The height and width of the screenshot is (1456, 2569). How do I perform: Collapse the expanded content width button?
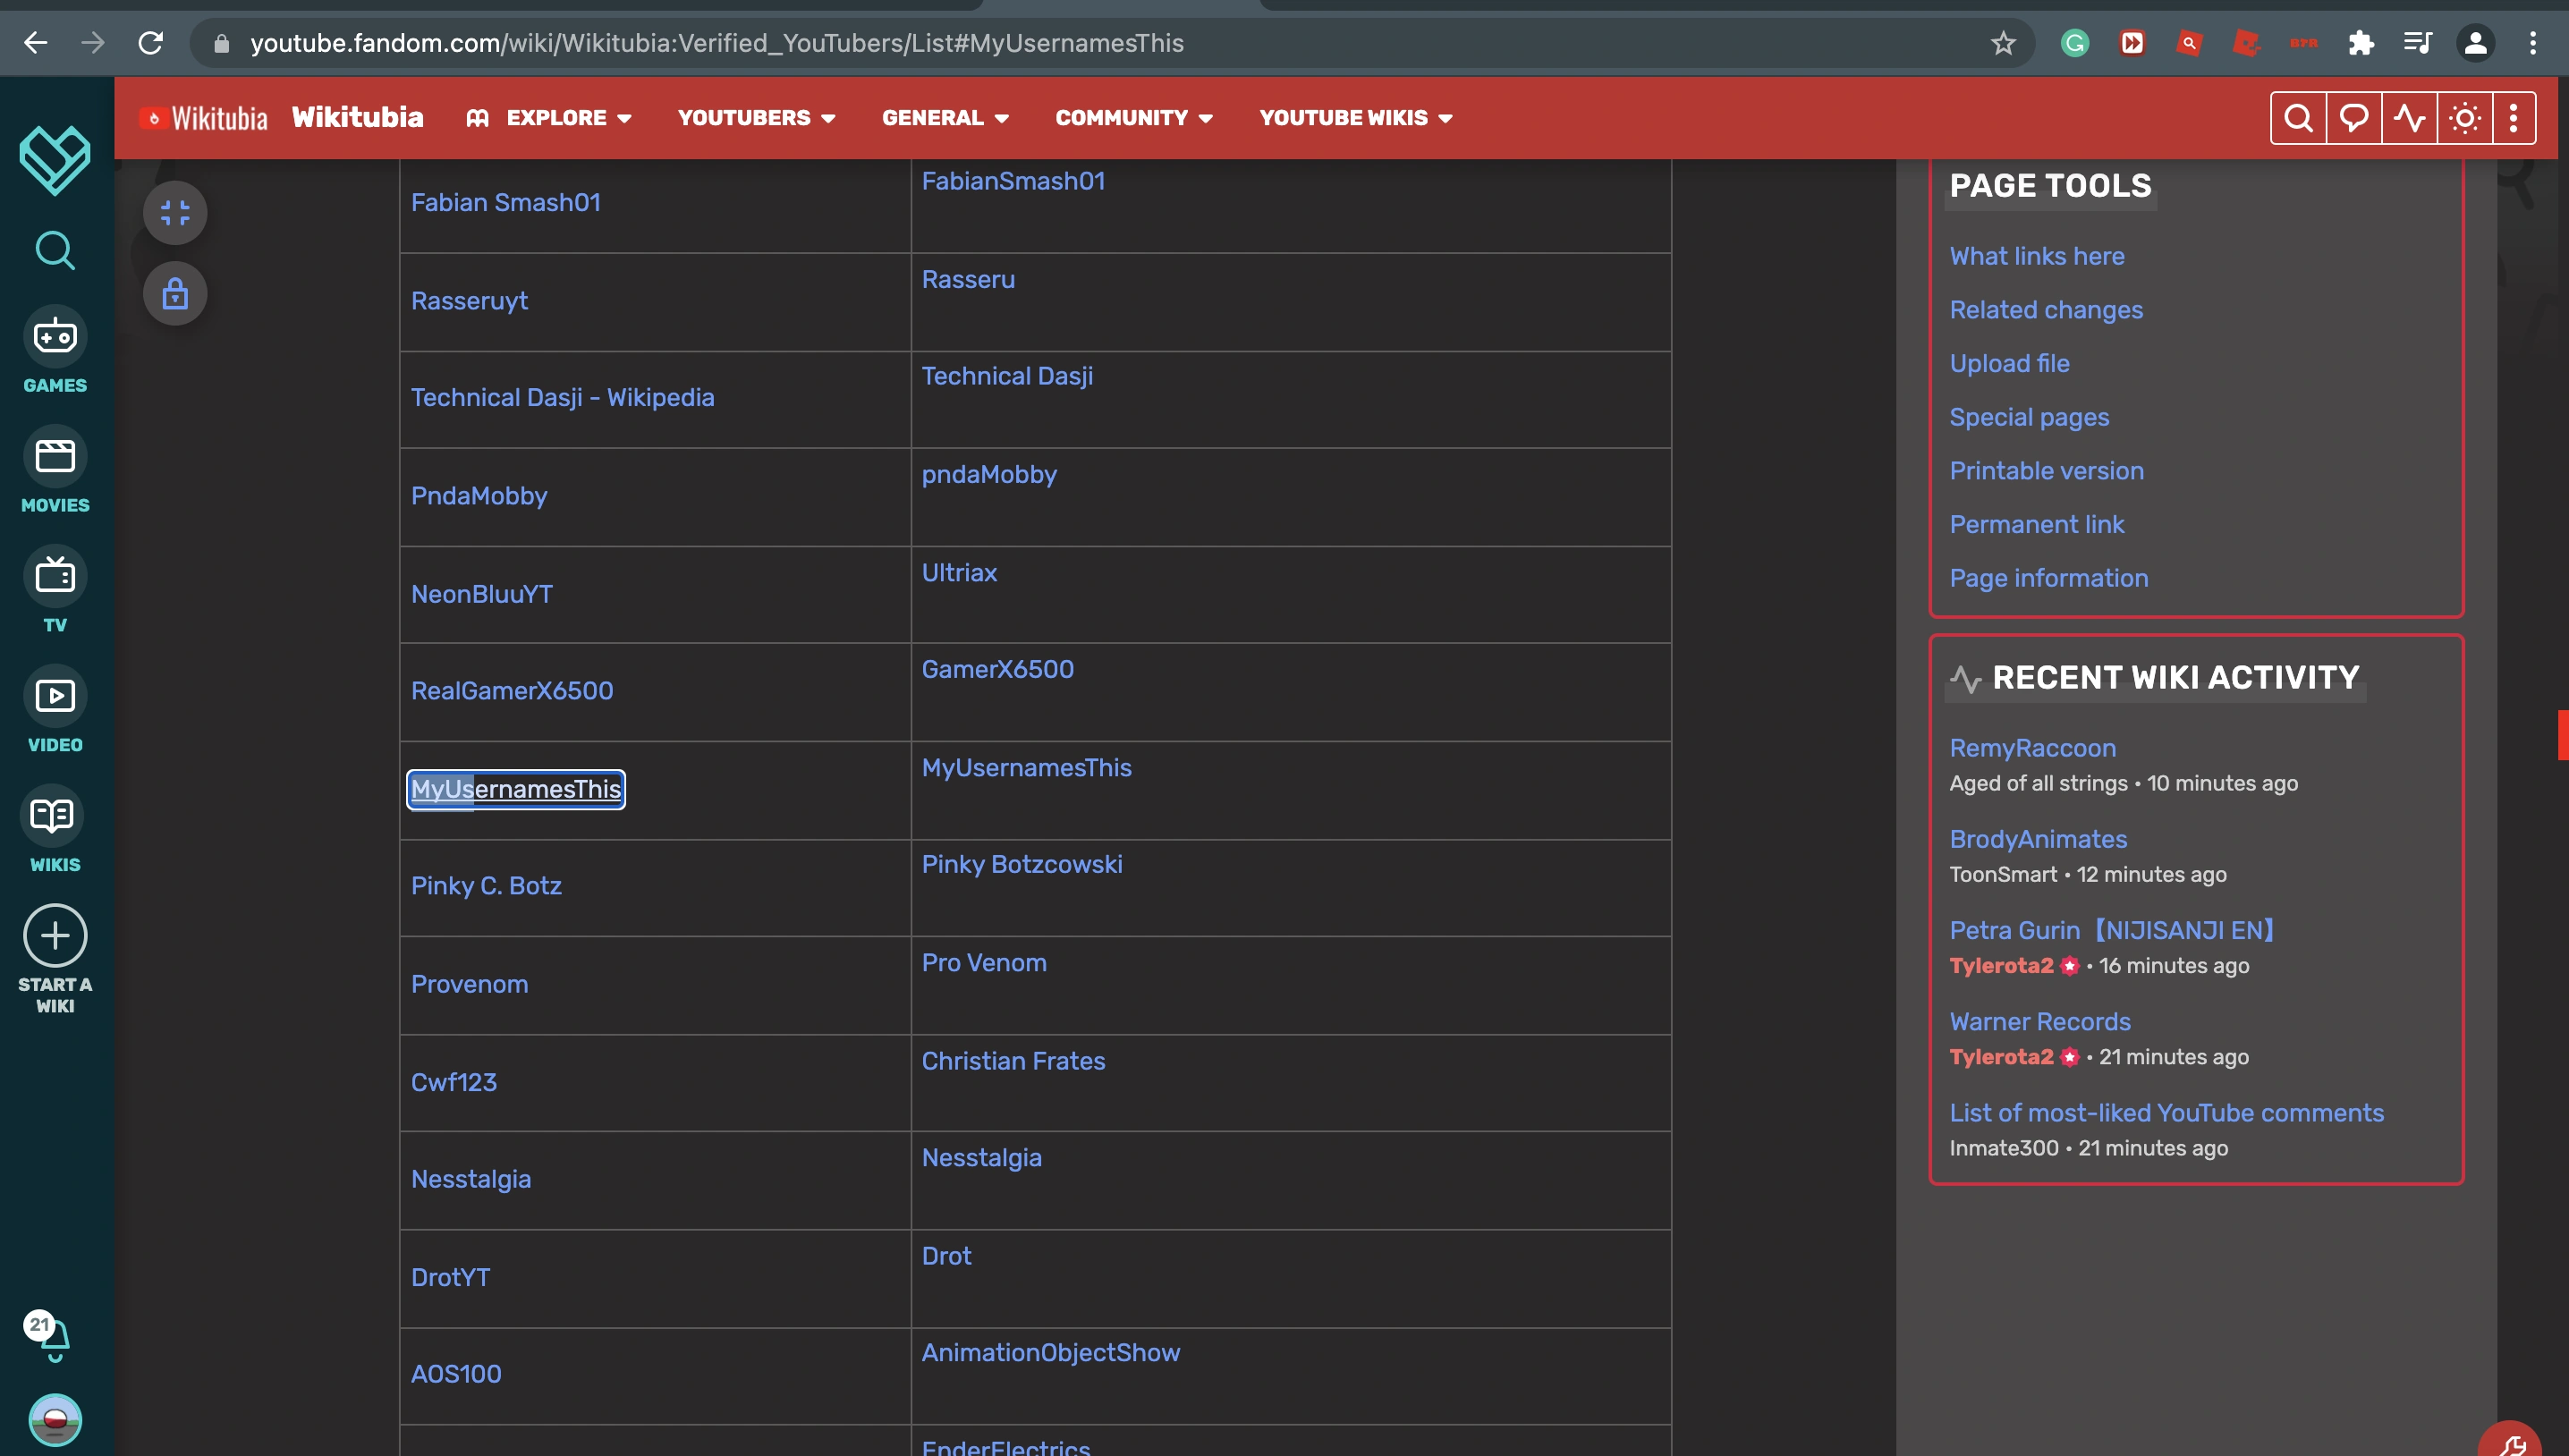[x=175, y=212]
